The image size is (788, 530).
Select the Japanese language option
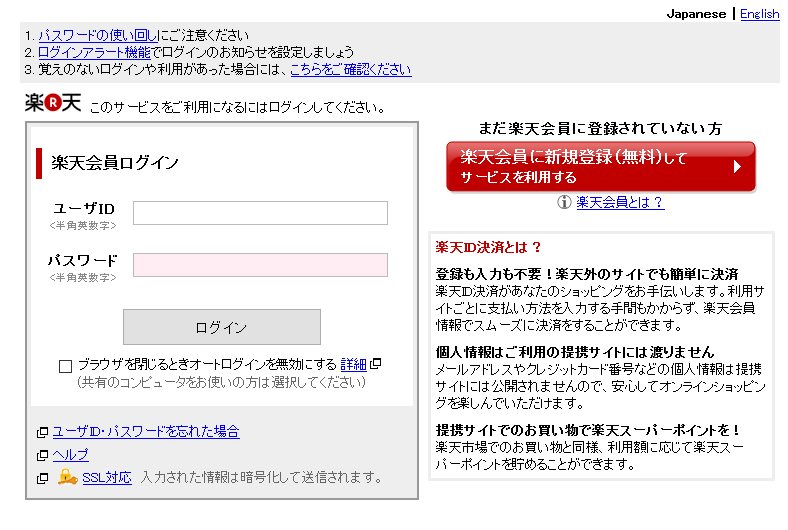click(x=696, y=14)
